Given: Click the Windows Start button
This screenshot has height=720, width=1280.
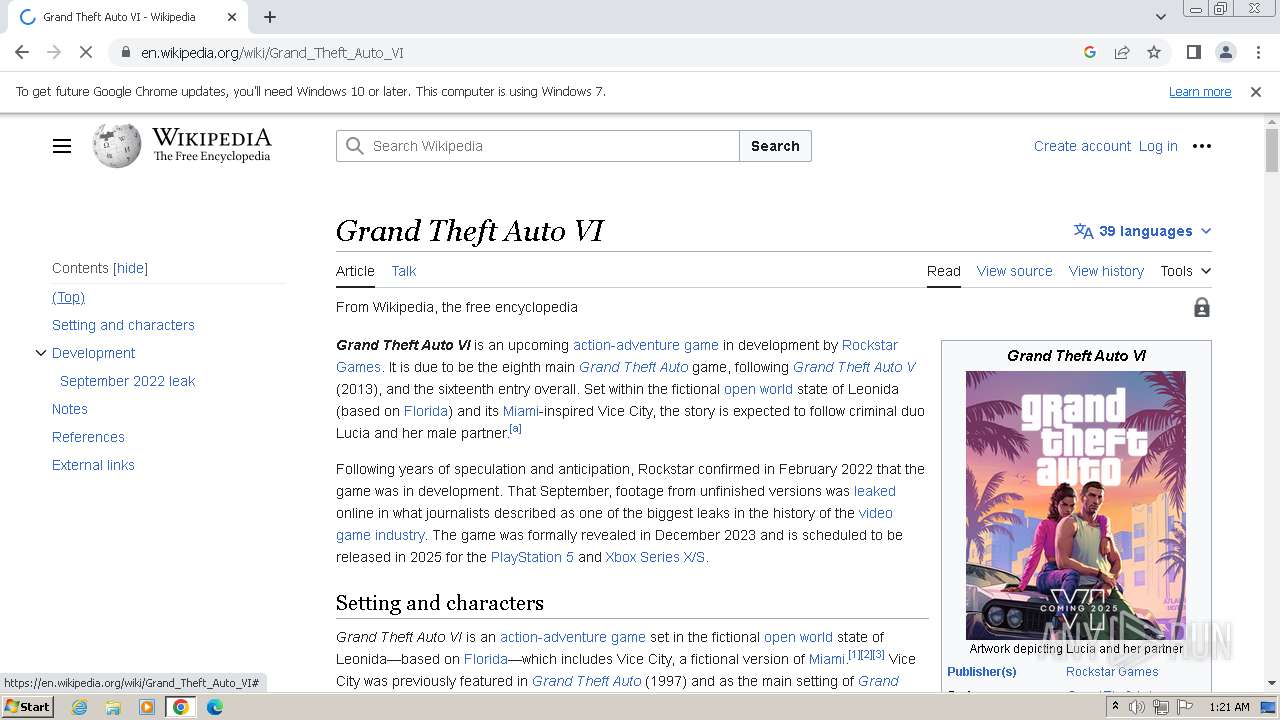Looking at the screenshot, I should (28, 707).
